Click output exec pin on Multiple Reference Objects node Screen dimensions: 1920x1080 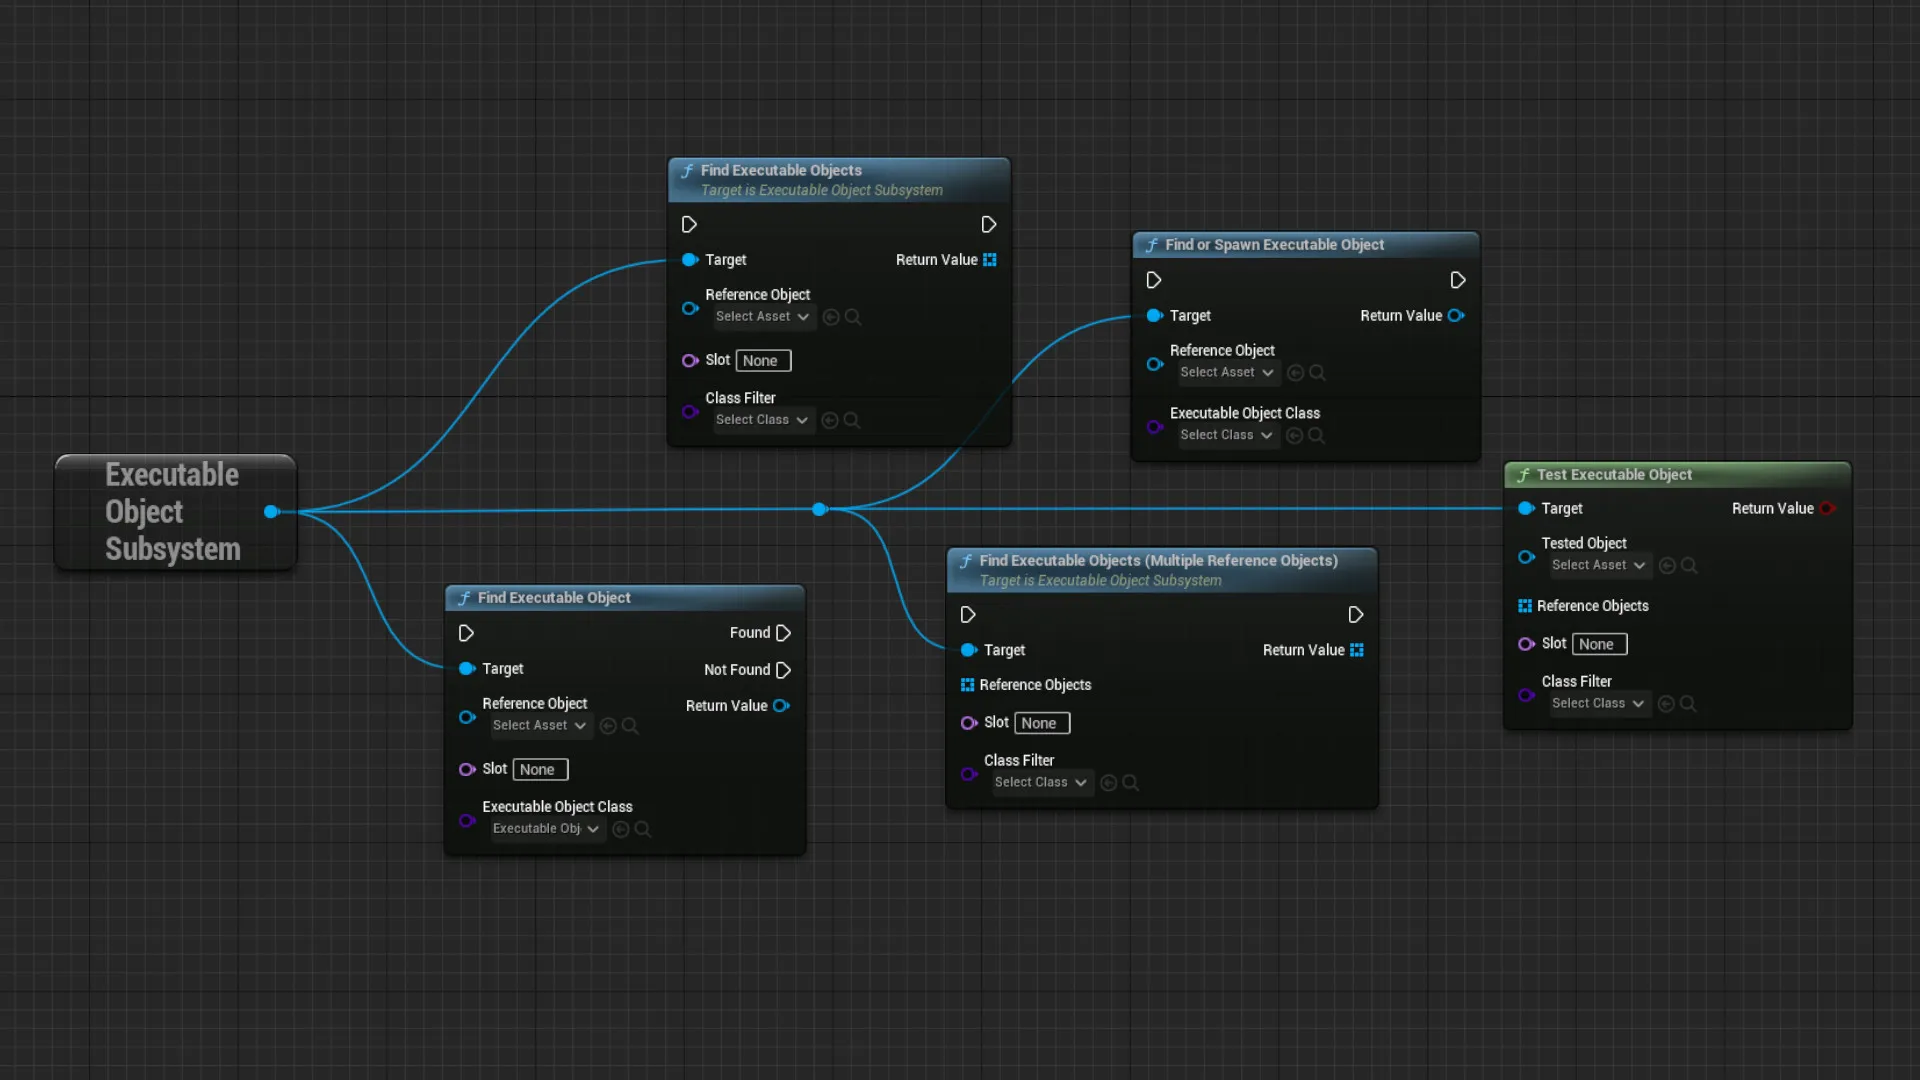[x=1355, y=615]
